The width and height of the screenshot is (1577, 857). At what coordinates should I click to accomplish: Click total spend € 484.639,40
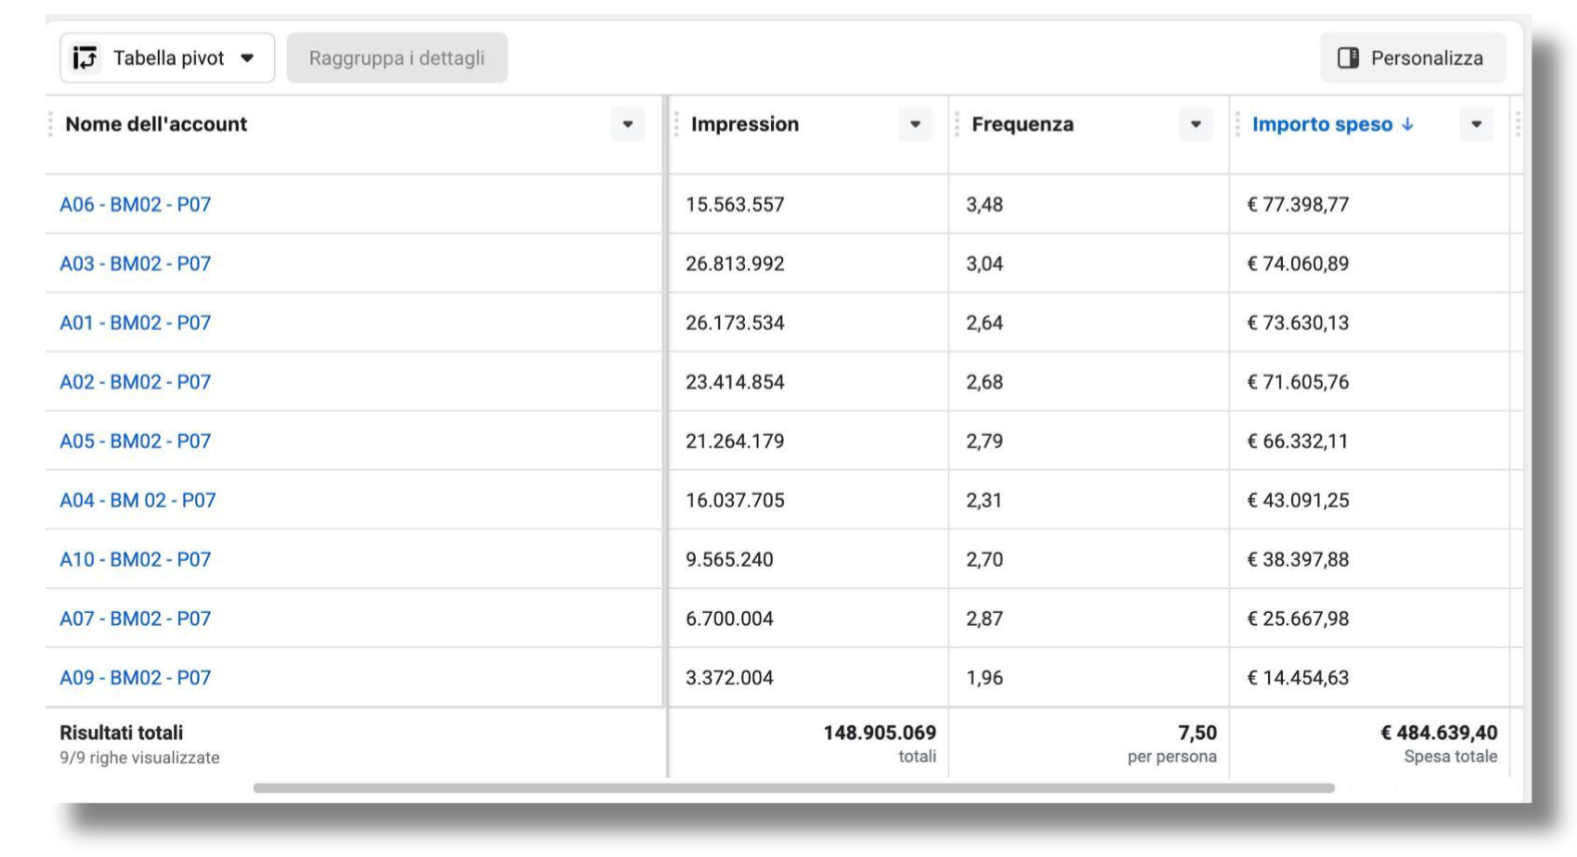pyautogui.click(x=1439, y=732)
